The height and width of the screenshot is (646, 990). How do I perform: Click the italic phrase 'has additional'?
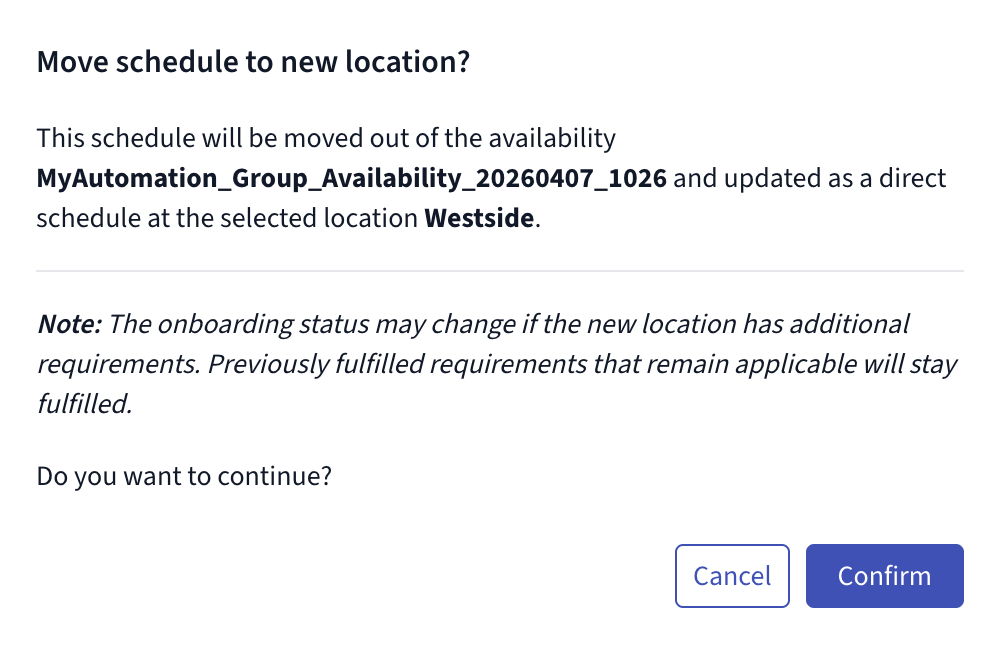coord(826,324)
